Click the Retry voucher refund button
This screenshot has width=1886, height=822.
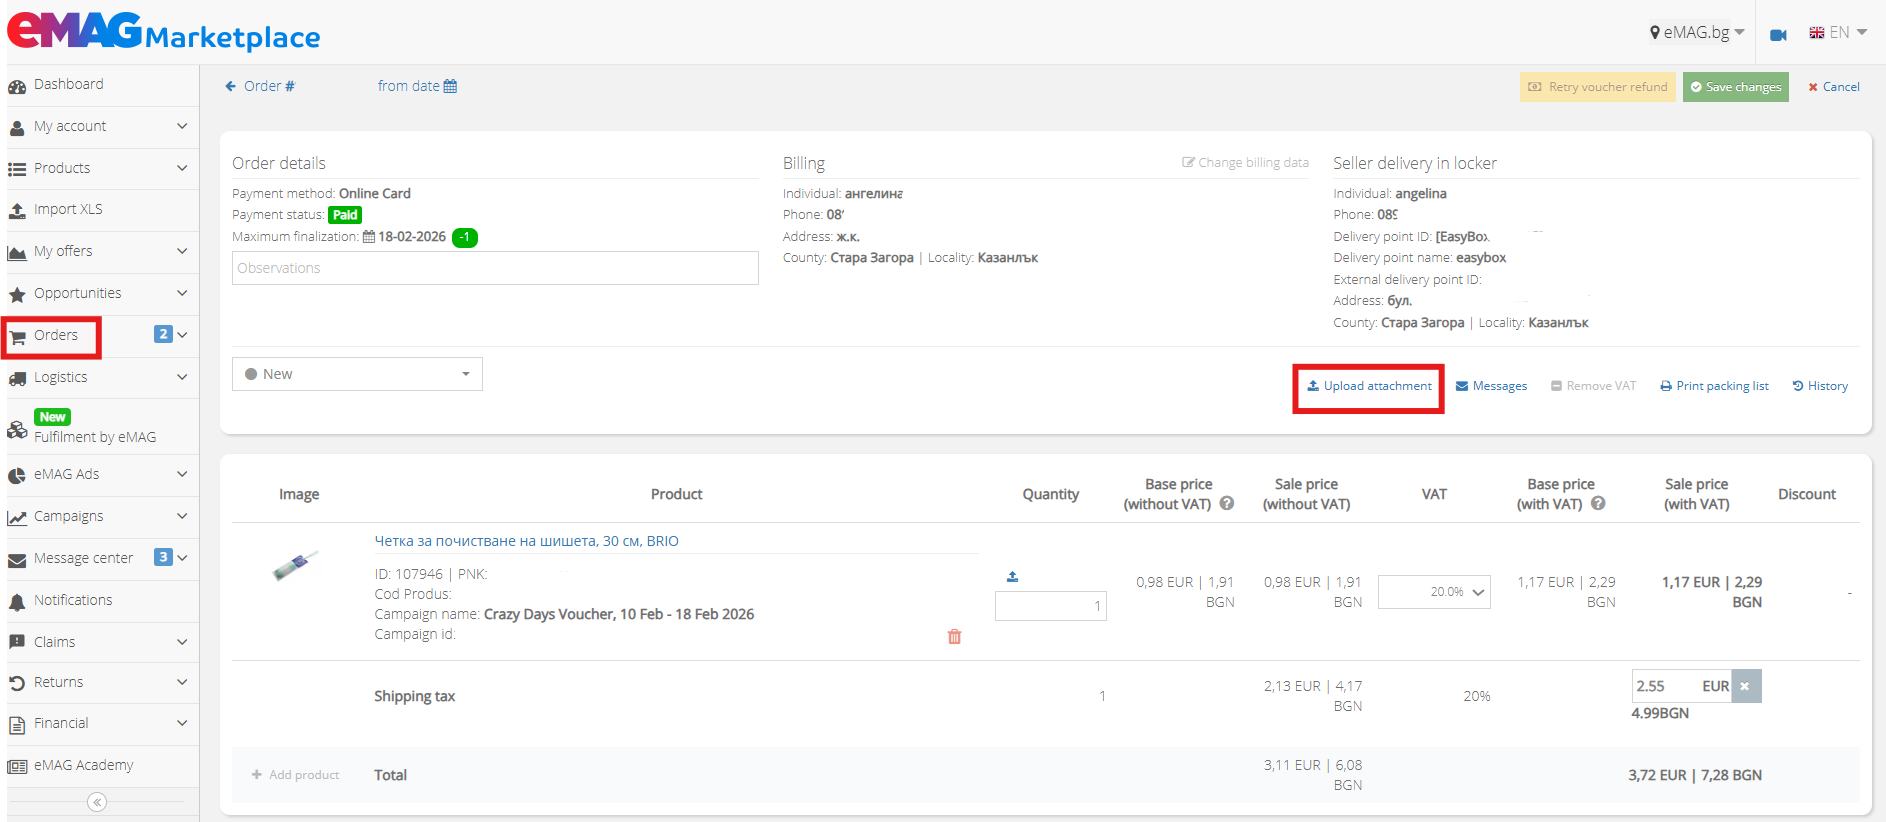click(1598, 87)
